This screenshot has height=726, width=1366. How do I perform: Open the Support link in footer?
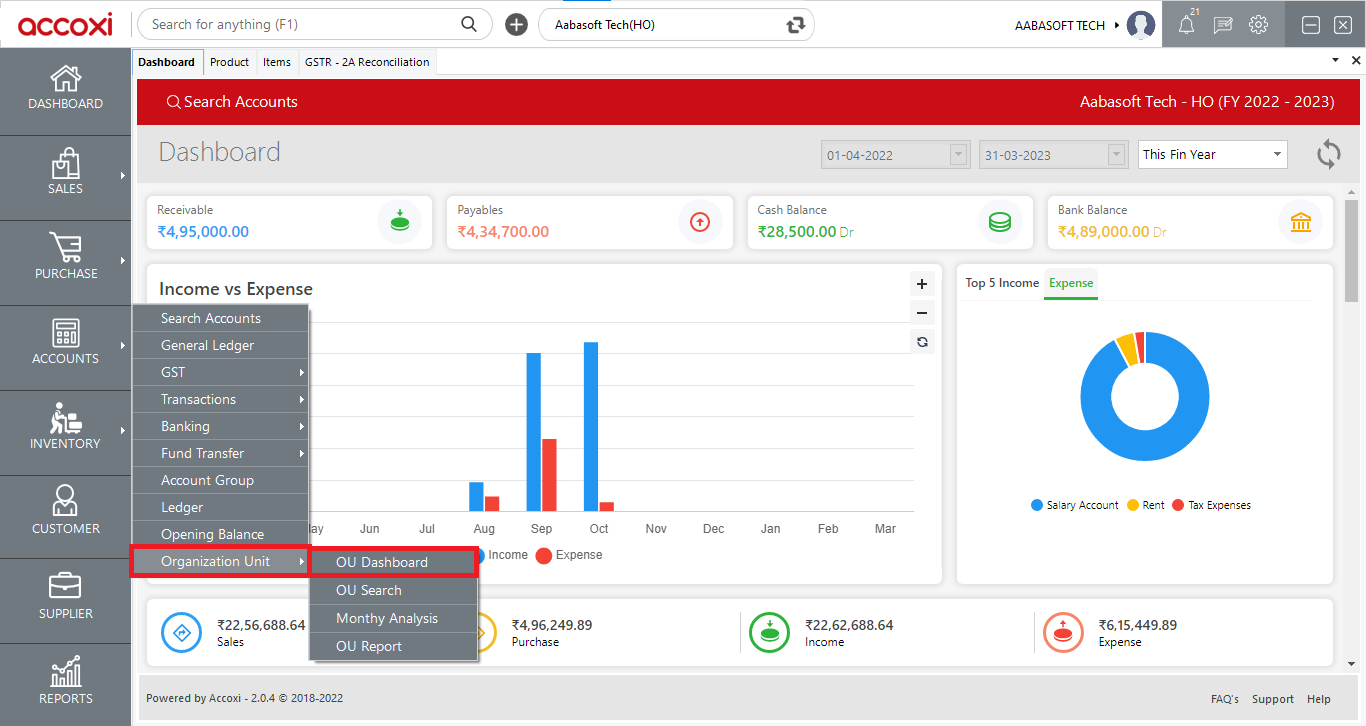click(1272, 699)
